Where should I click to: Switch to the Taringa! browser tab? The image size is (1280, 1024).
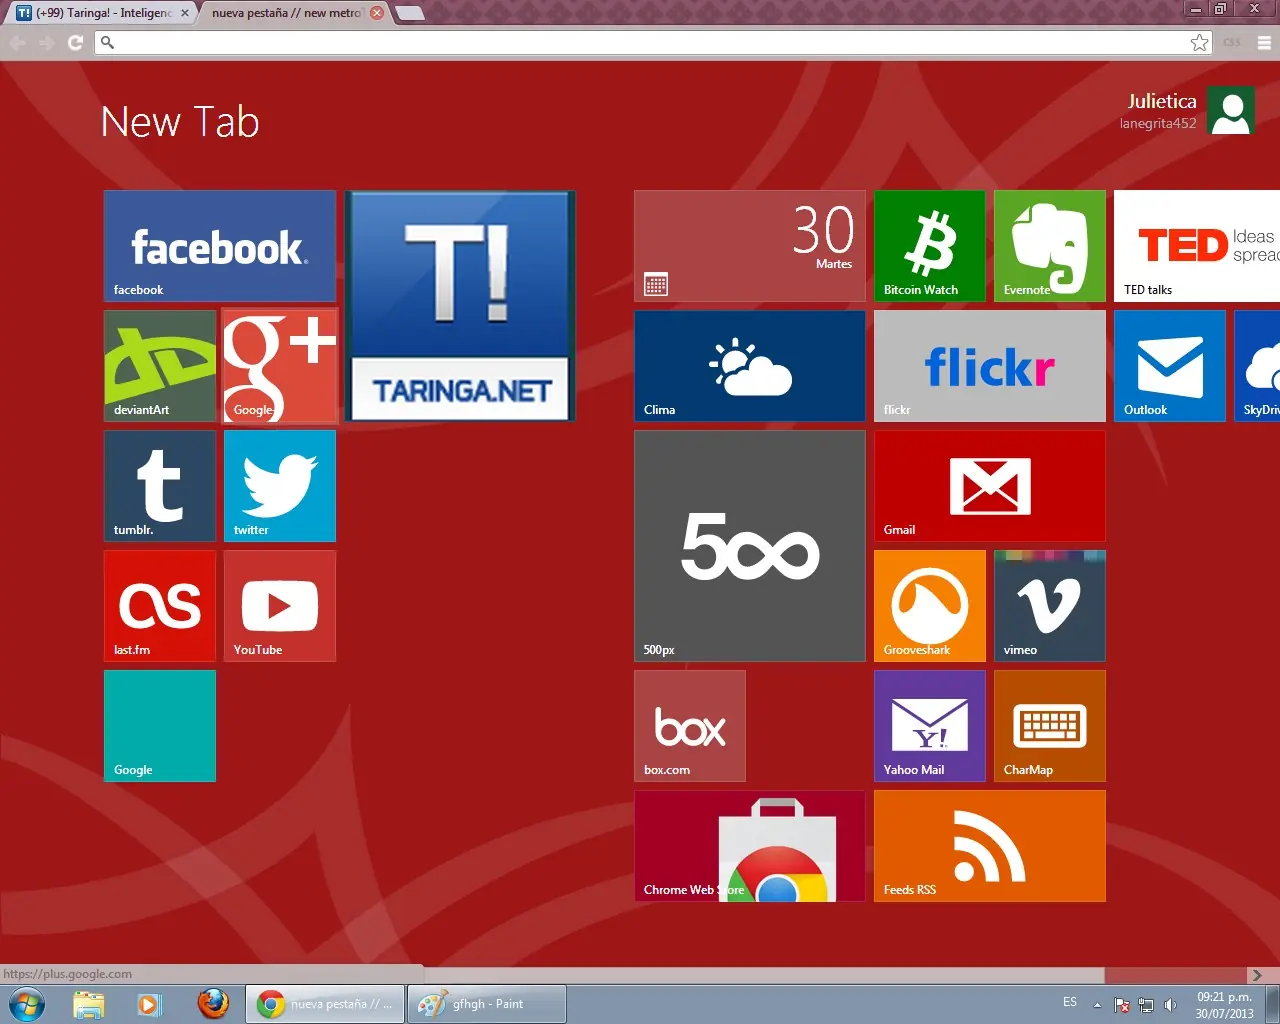(x=100, y=13)
